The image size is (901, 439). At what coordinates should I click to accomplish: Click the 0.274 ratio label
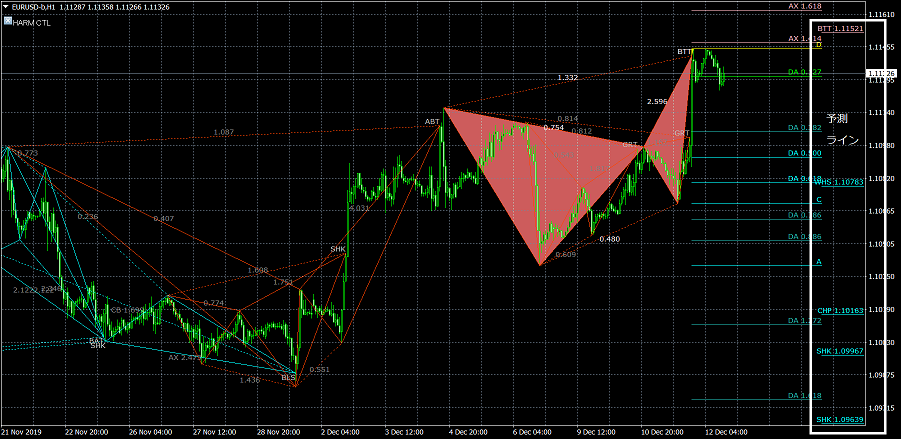214,303
